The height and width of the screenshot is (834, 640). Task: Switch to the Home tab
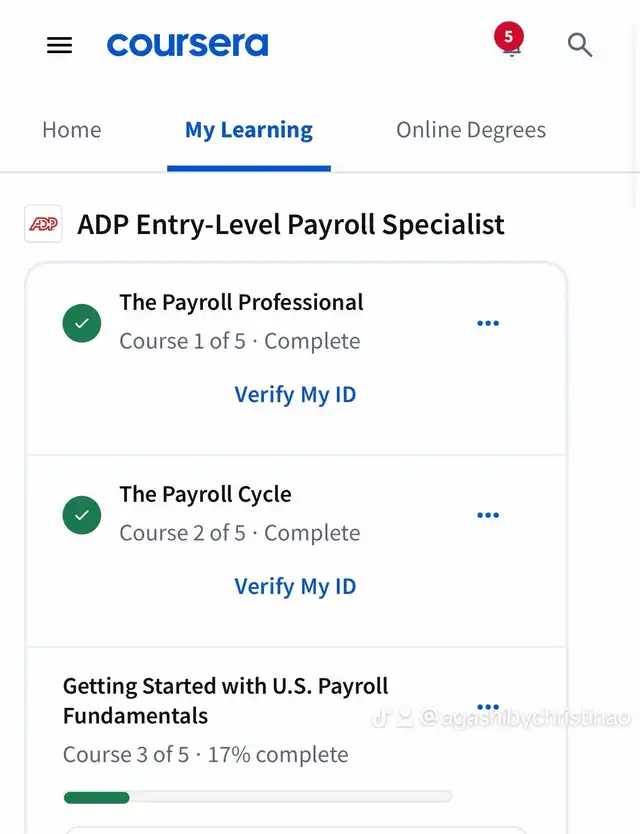tap(71, 130)
